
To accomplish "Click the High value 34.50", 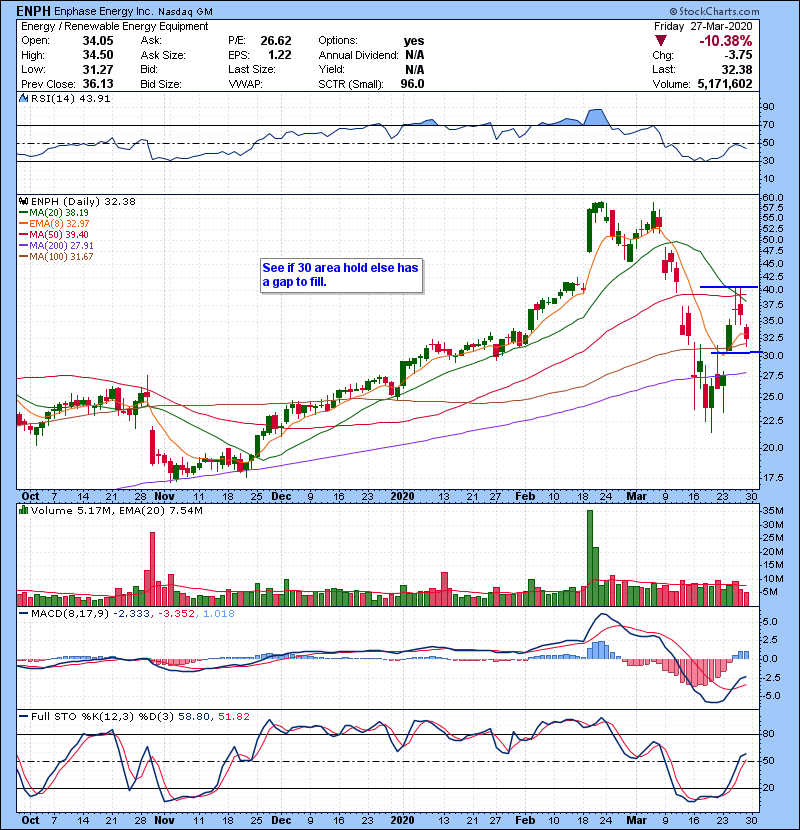I will [97, 55].
